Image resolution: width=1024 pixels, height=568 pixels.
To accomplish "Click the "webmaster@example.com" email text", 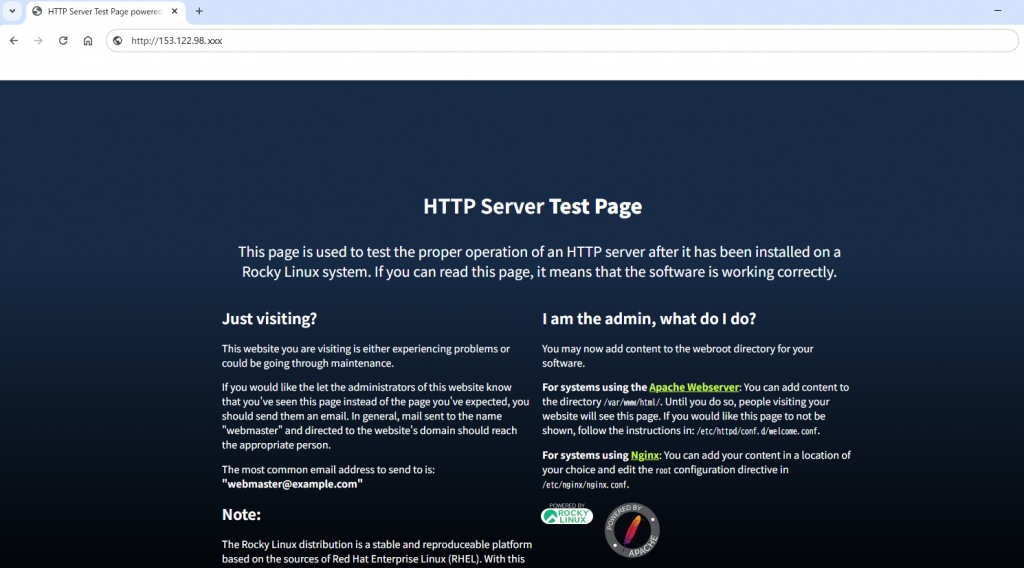I will coord(292,484).
